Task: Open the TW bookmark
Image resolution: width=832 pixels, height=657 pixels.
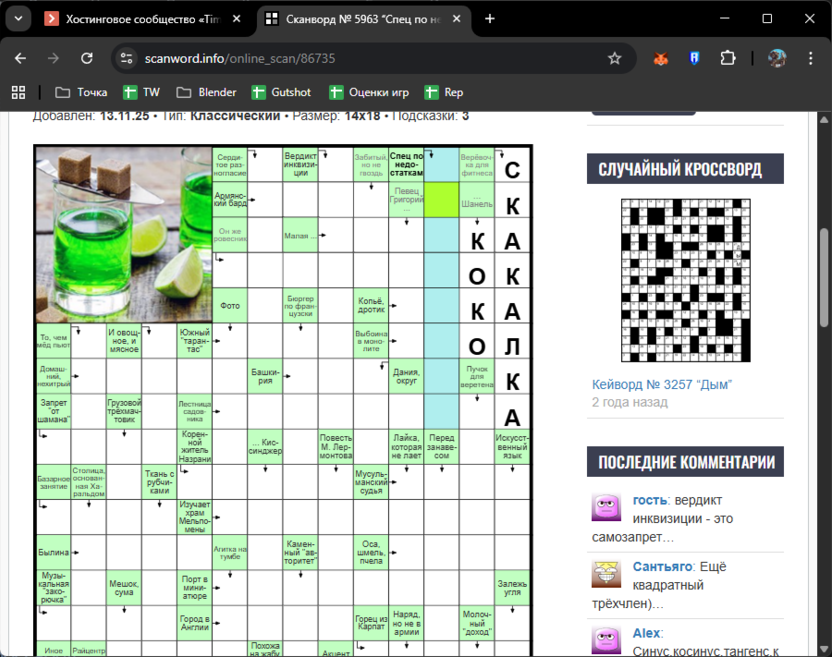Action: tap(142, 92)
